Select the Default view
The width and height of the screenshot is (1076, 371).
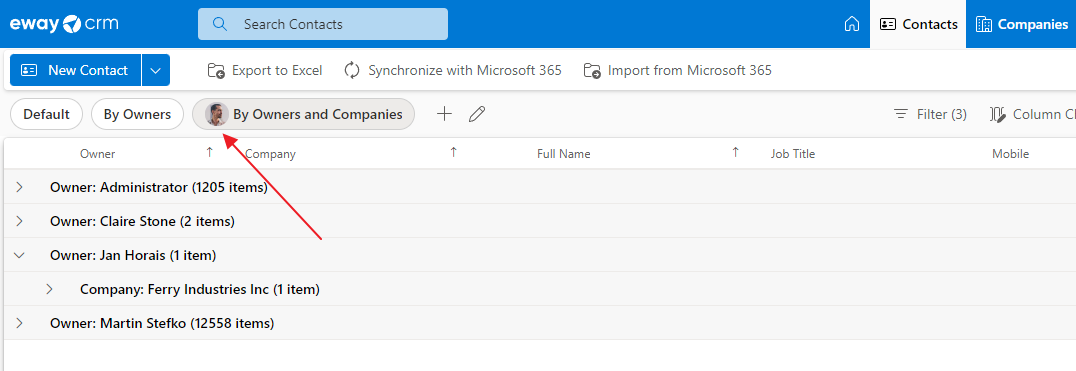47,115
